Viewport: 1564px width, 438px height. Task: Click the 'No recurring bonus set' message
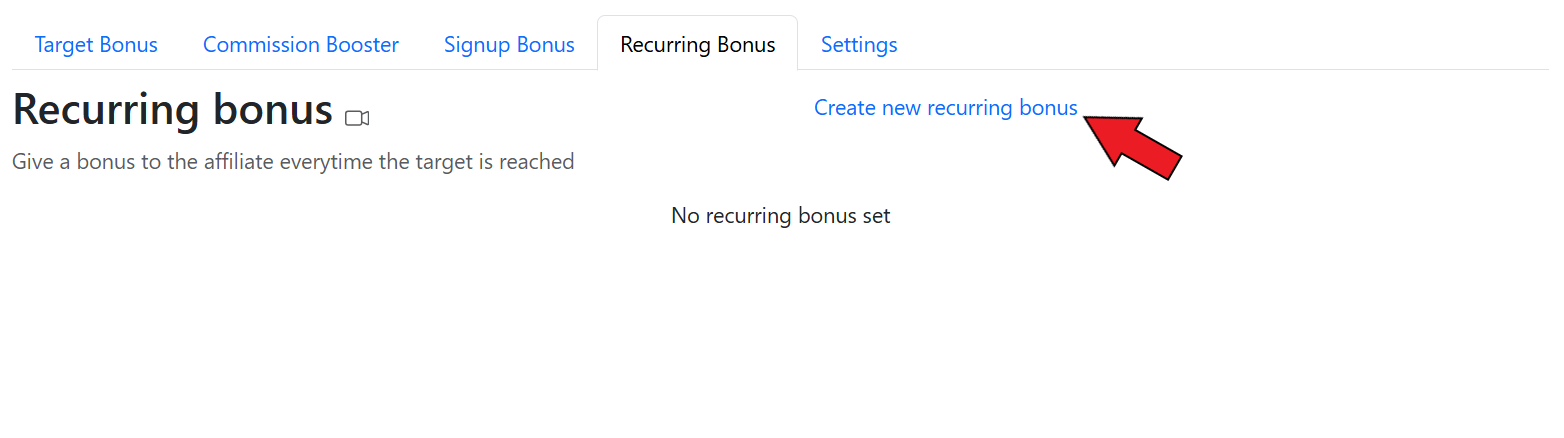(x=780, y=216)
